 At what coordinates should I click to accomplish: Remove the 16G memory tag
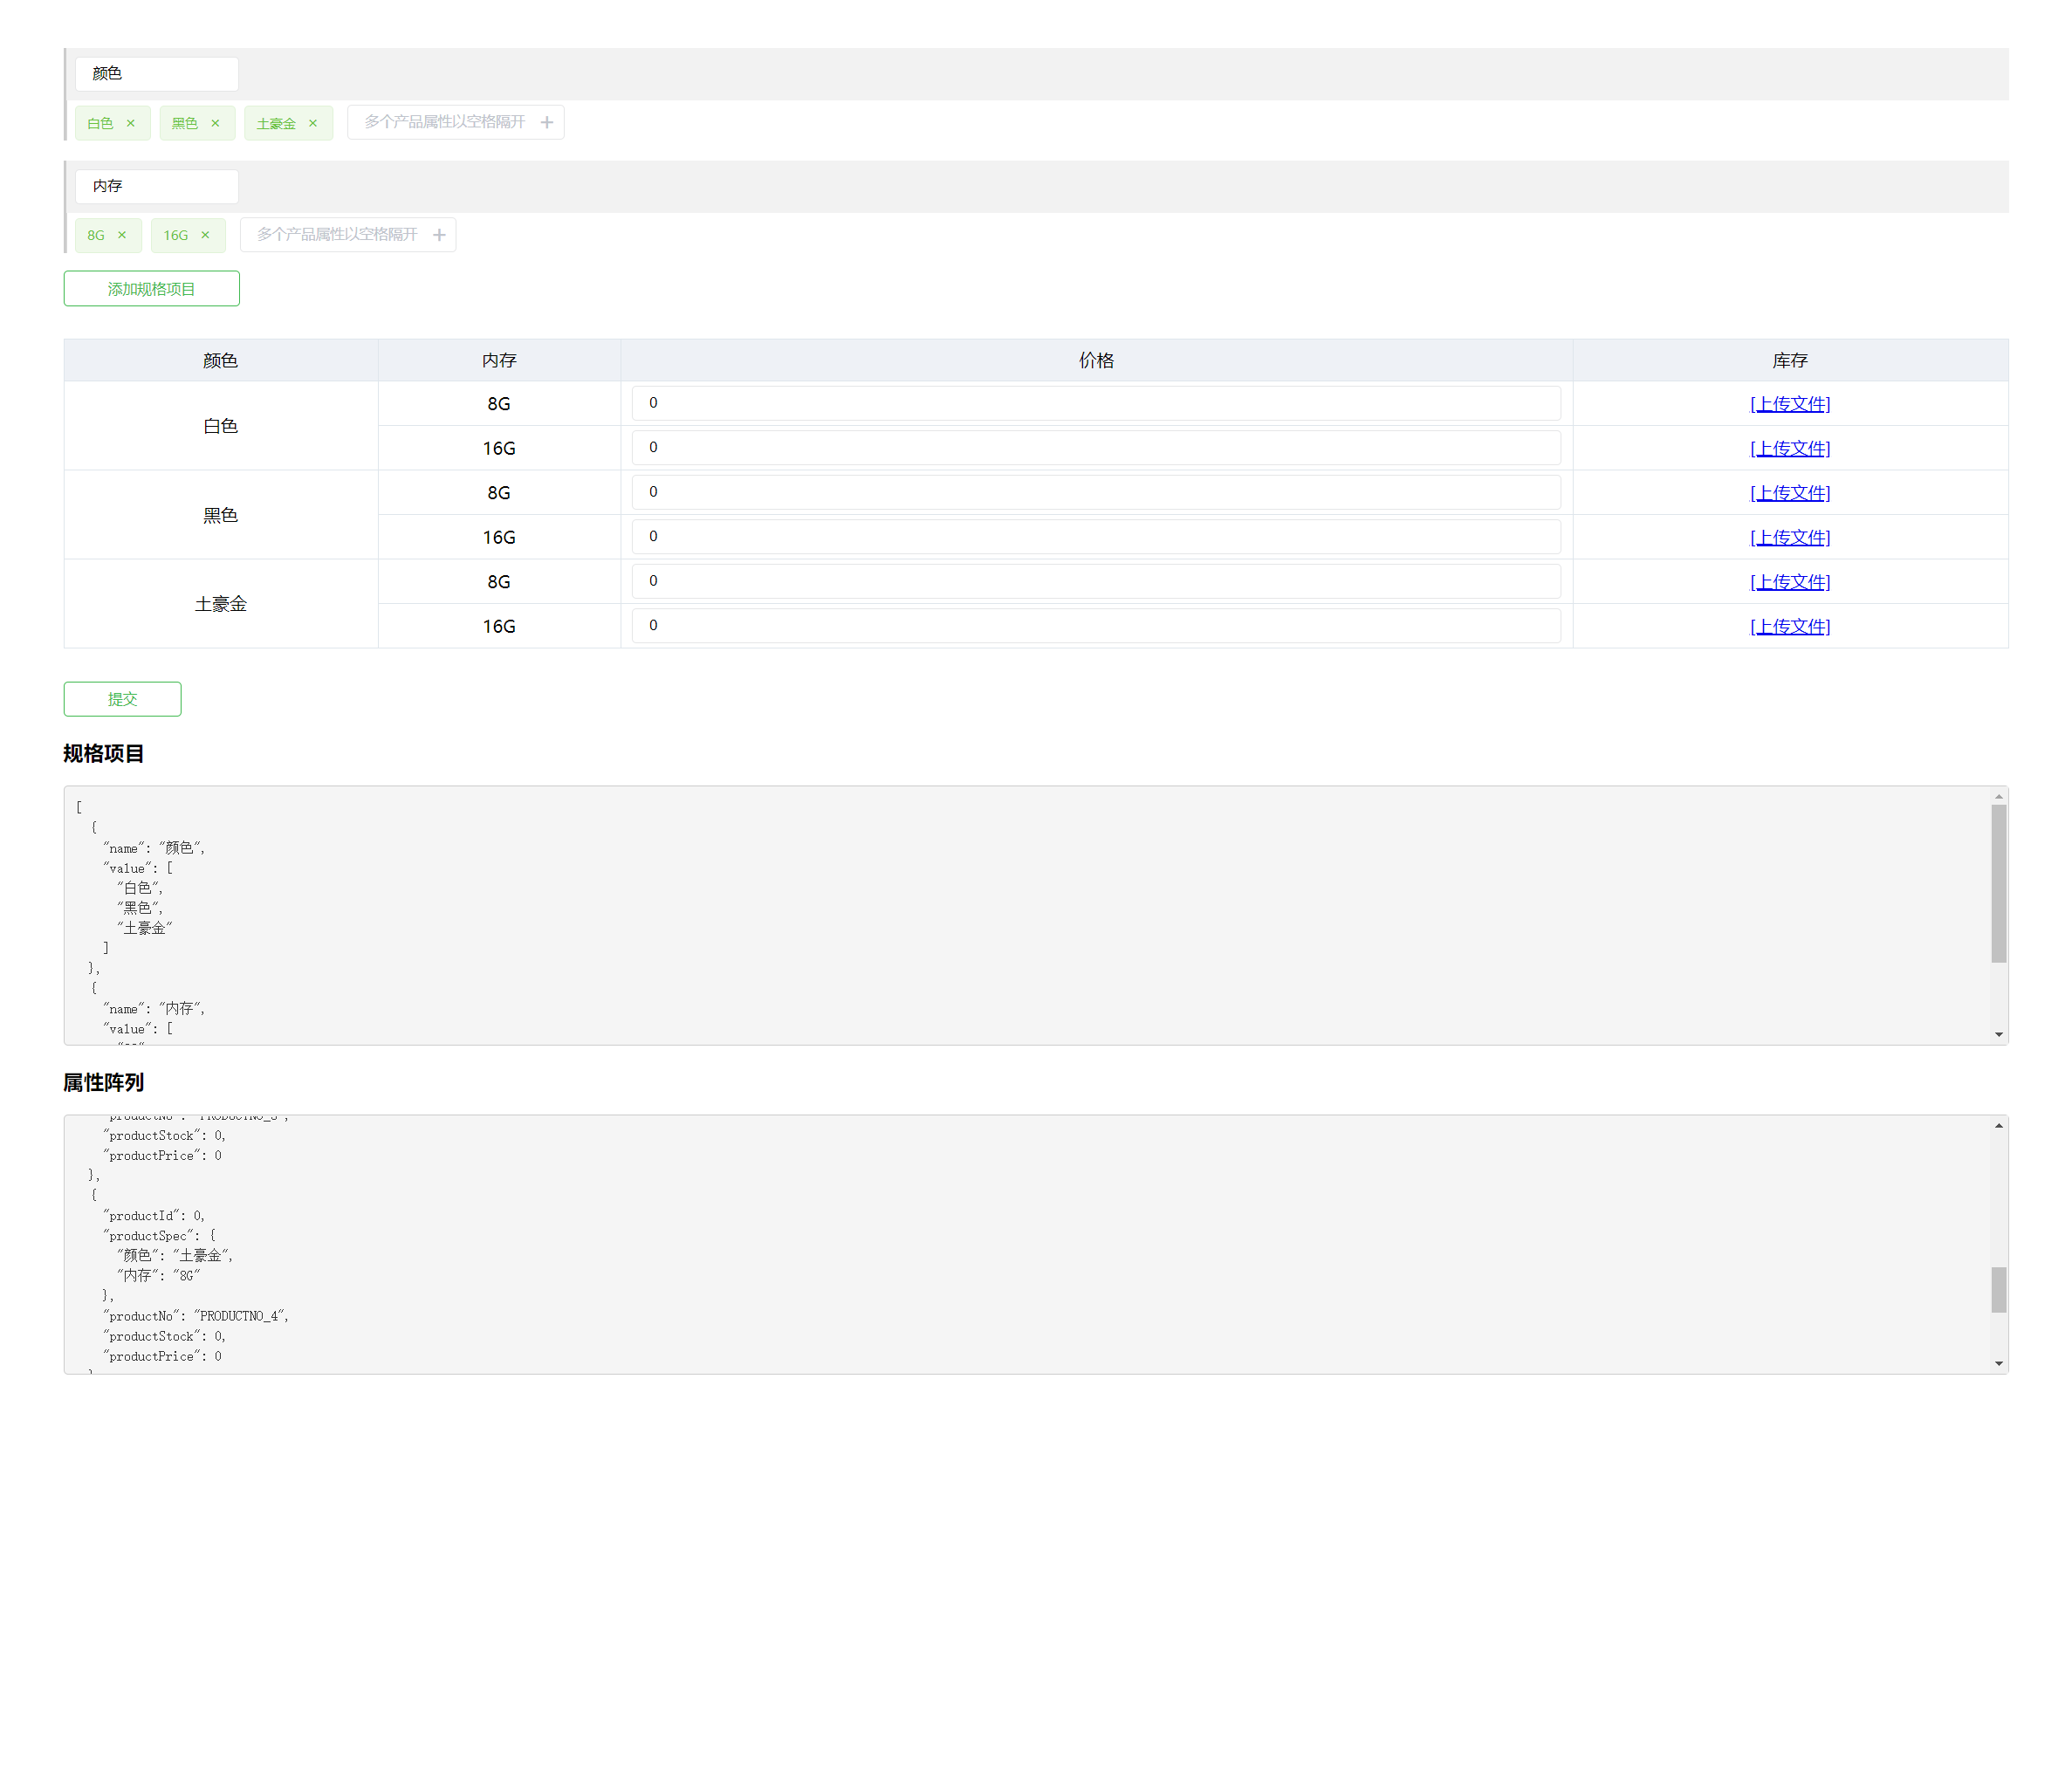(205, 235)
